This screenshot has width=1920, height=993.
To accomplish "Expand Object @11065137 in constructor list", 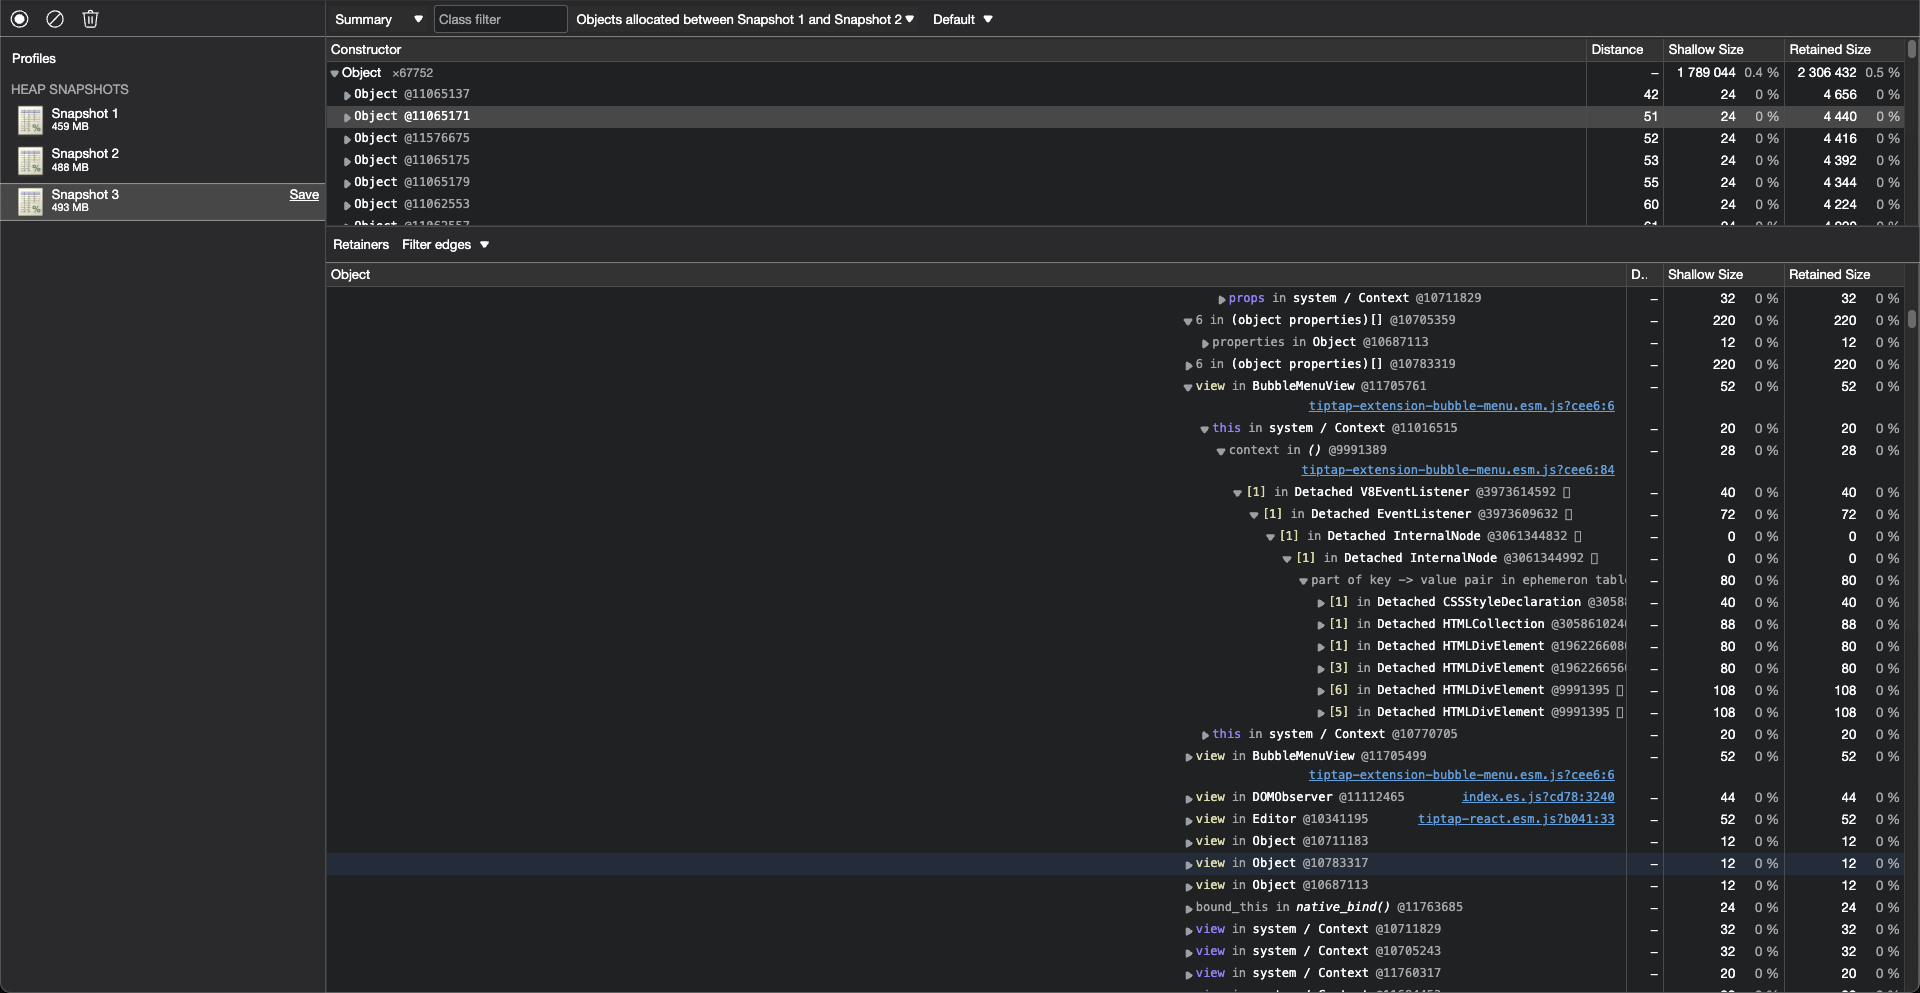I will coord(347,94).
